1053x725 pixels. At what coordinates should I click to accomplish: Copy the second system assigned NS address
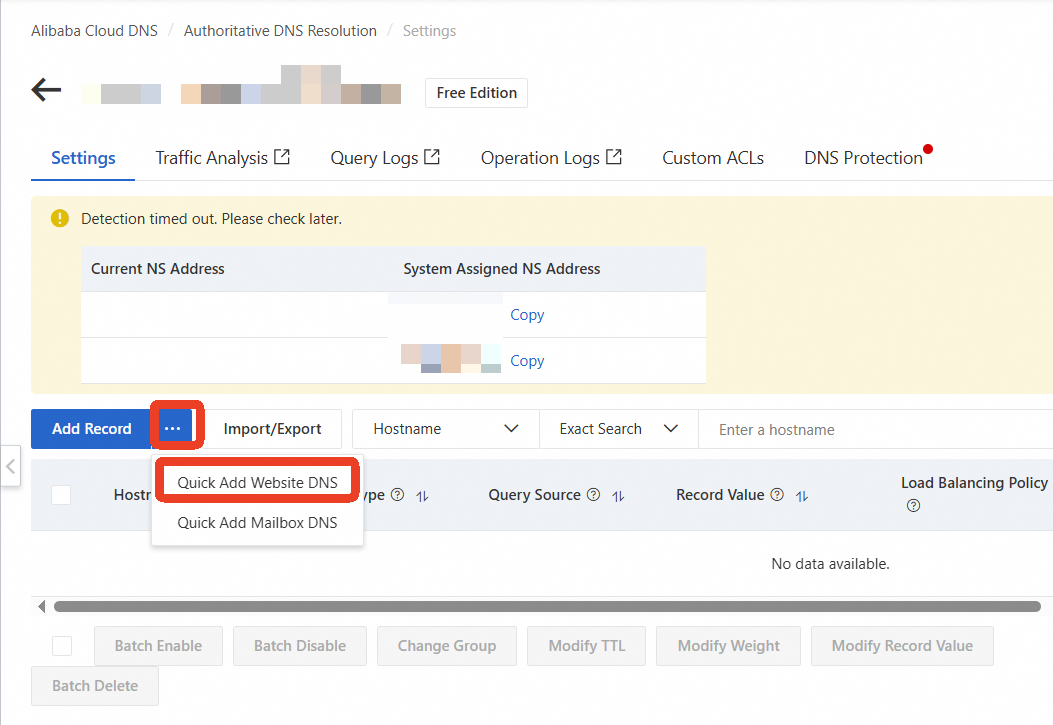(x=527, y=360)
